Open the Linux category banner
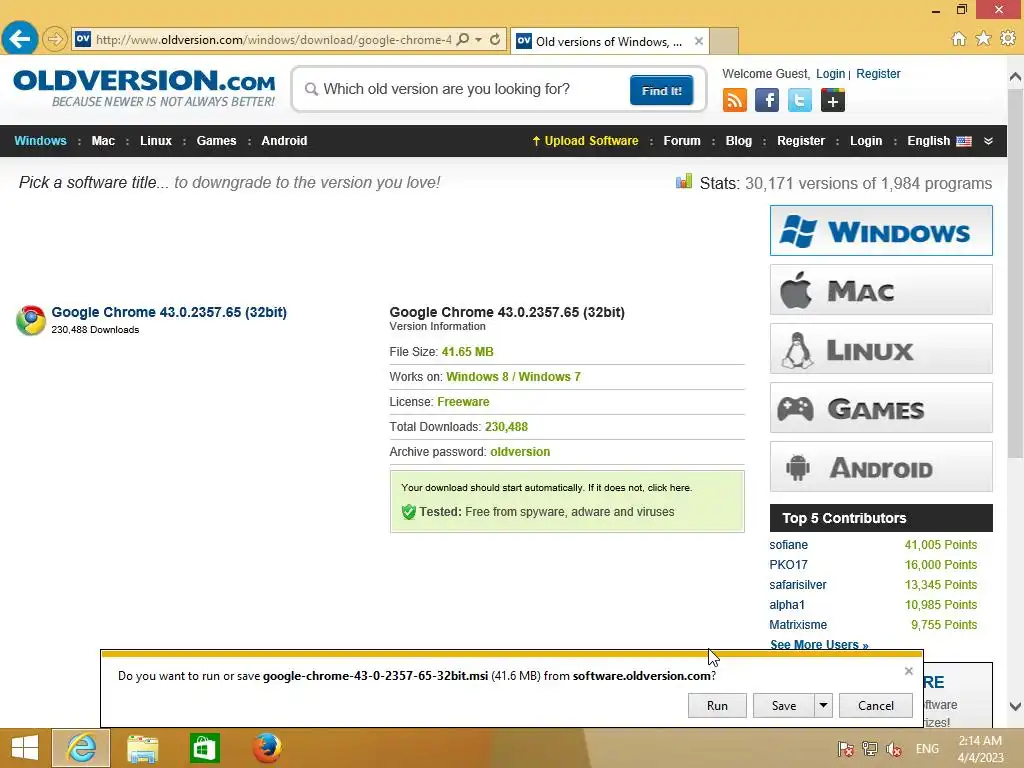The image size is (1024, 768). coord(881,349)
